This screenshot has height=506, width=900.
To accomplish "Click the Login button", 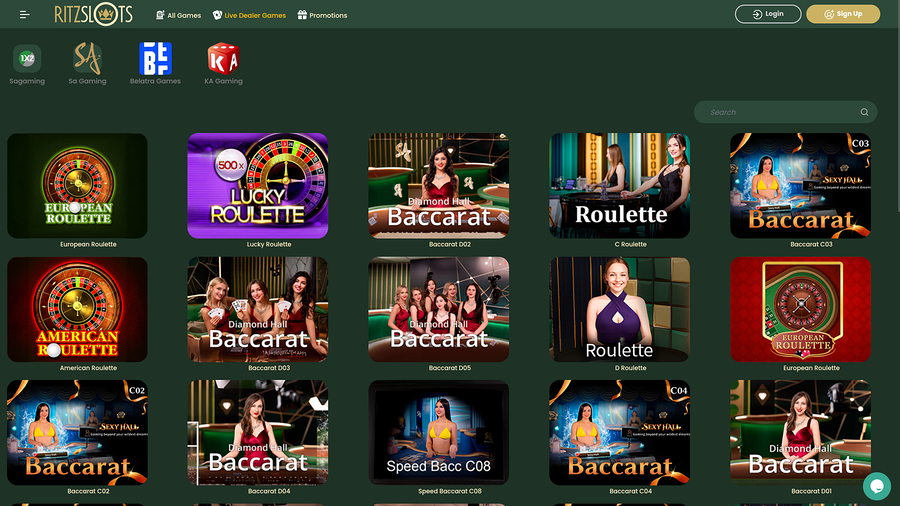I will click(x=768, y=14).
